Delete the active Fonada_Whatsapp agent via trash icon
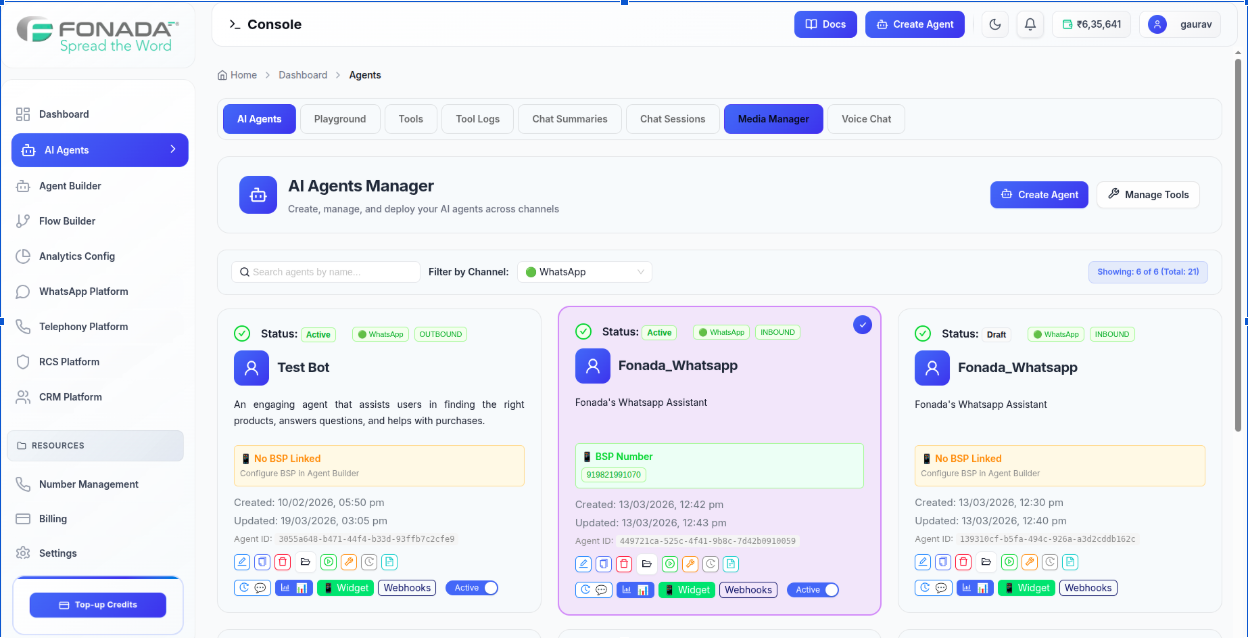 tap(624, 564)
